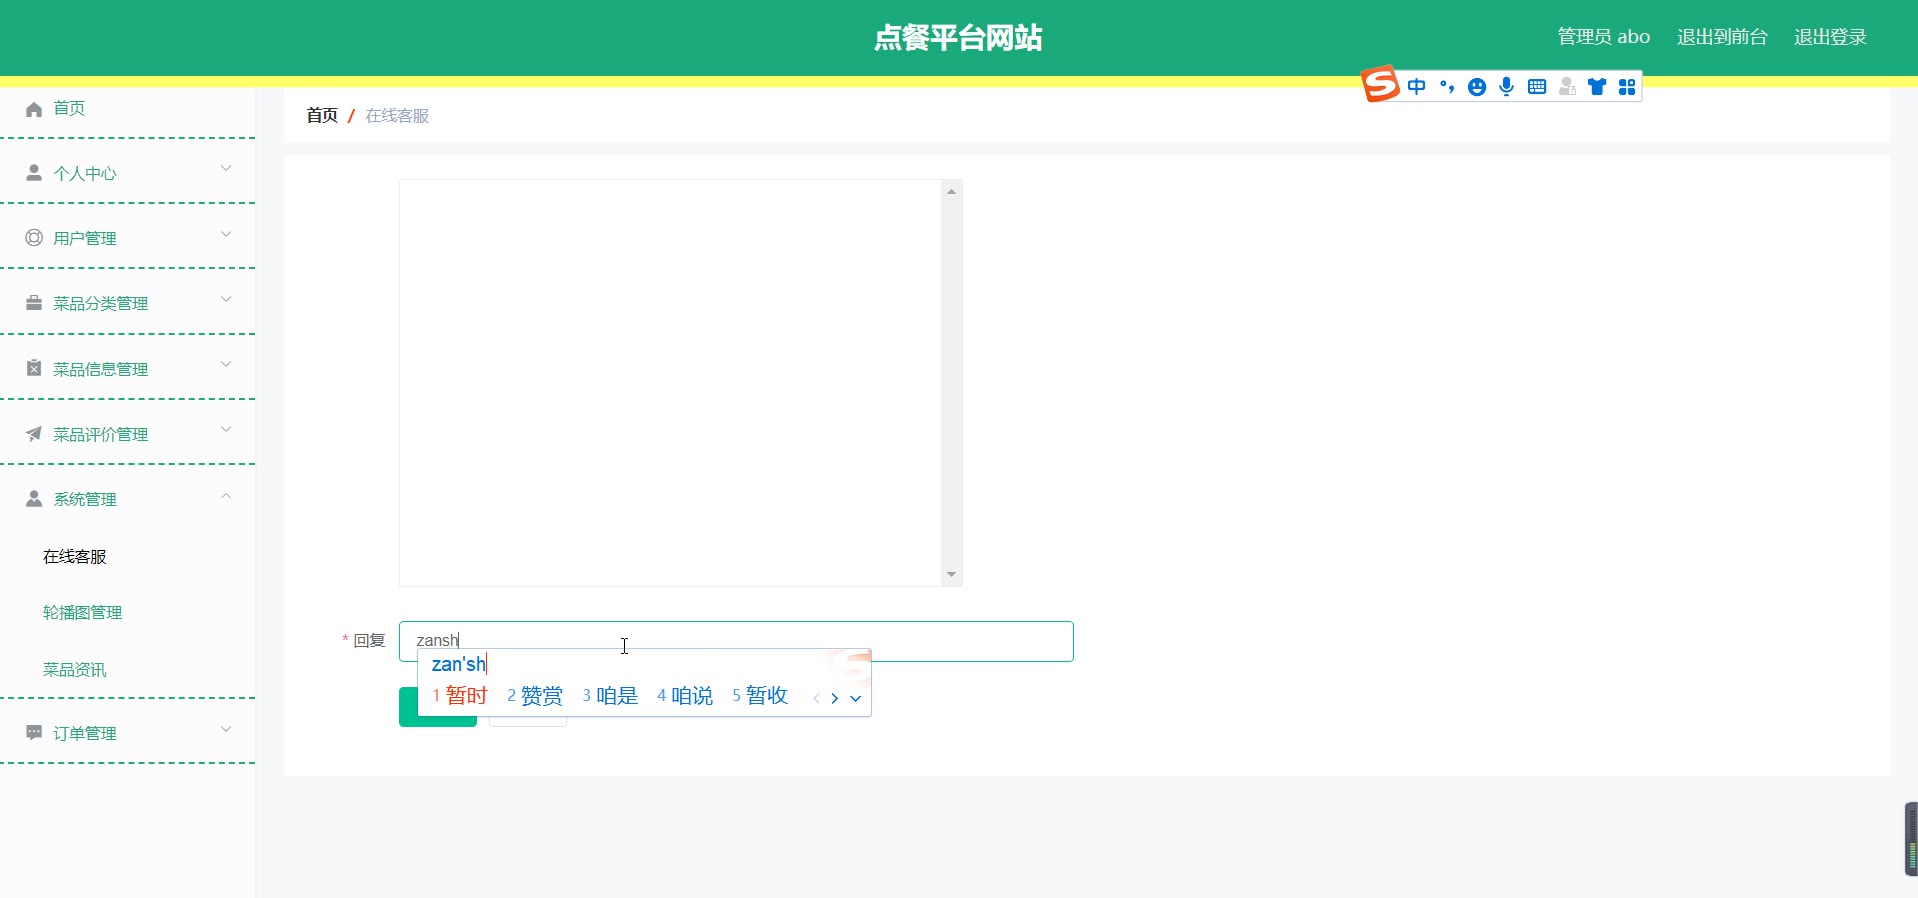Expand the 用户管理 menu chevron
Image resolution: width=1918 pixels, height=898 pixels.
tap(226, 234)
